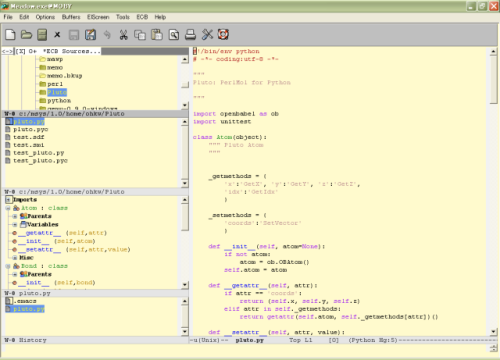Click the Parents node icon under Atom
Viewport: 500px width, 360px height.
[x=23, y=216]
